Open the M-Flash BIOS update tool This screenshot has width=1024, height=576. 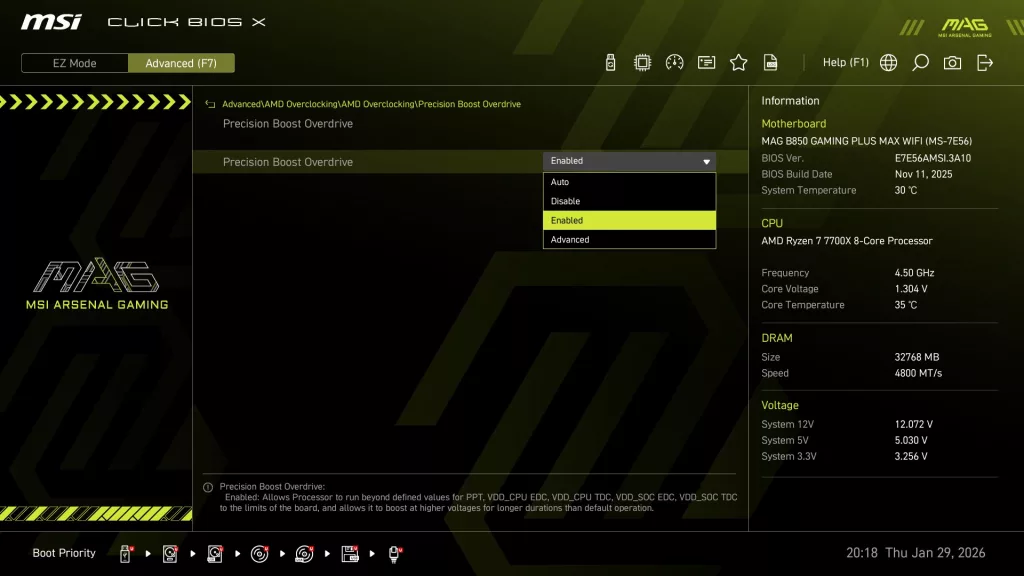(x=610, y=61)
